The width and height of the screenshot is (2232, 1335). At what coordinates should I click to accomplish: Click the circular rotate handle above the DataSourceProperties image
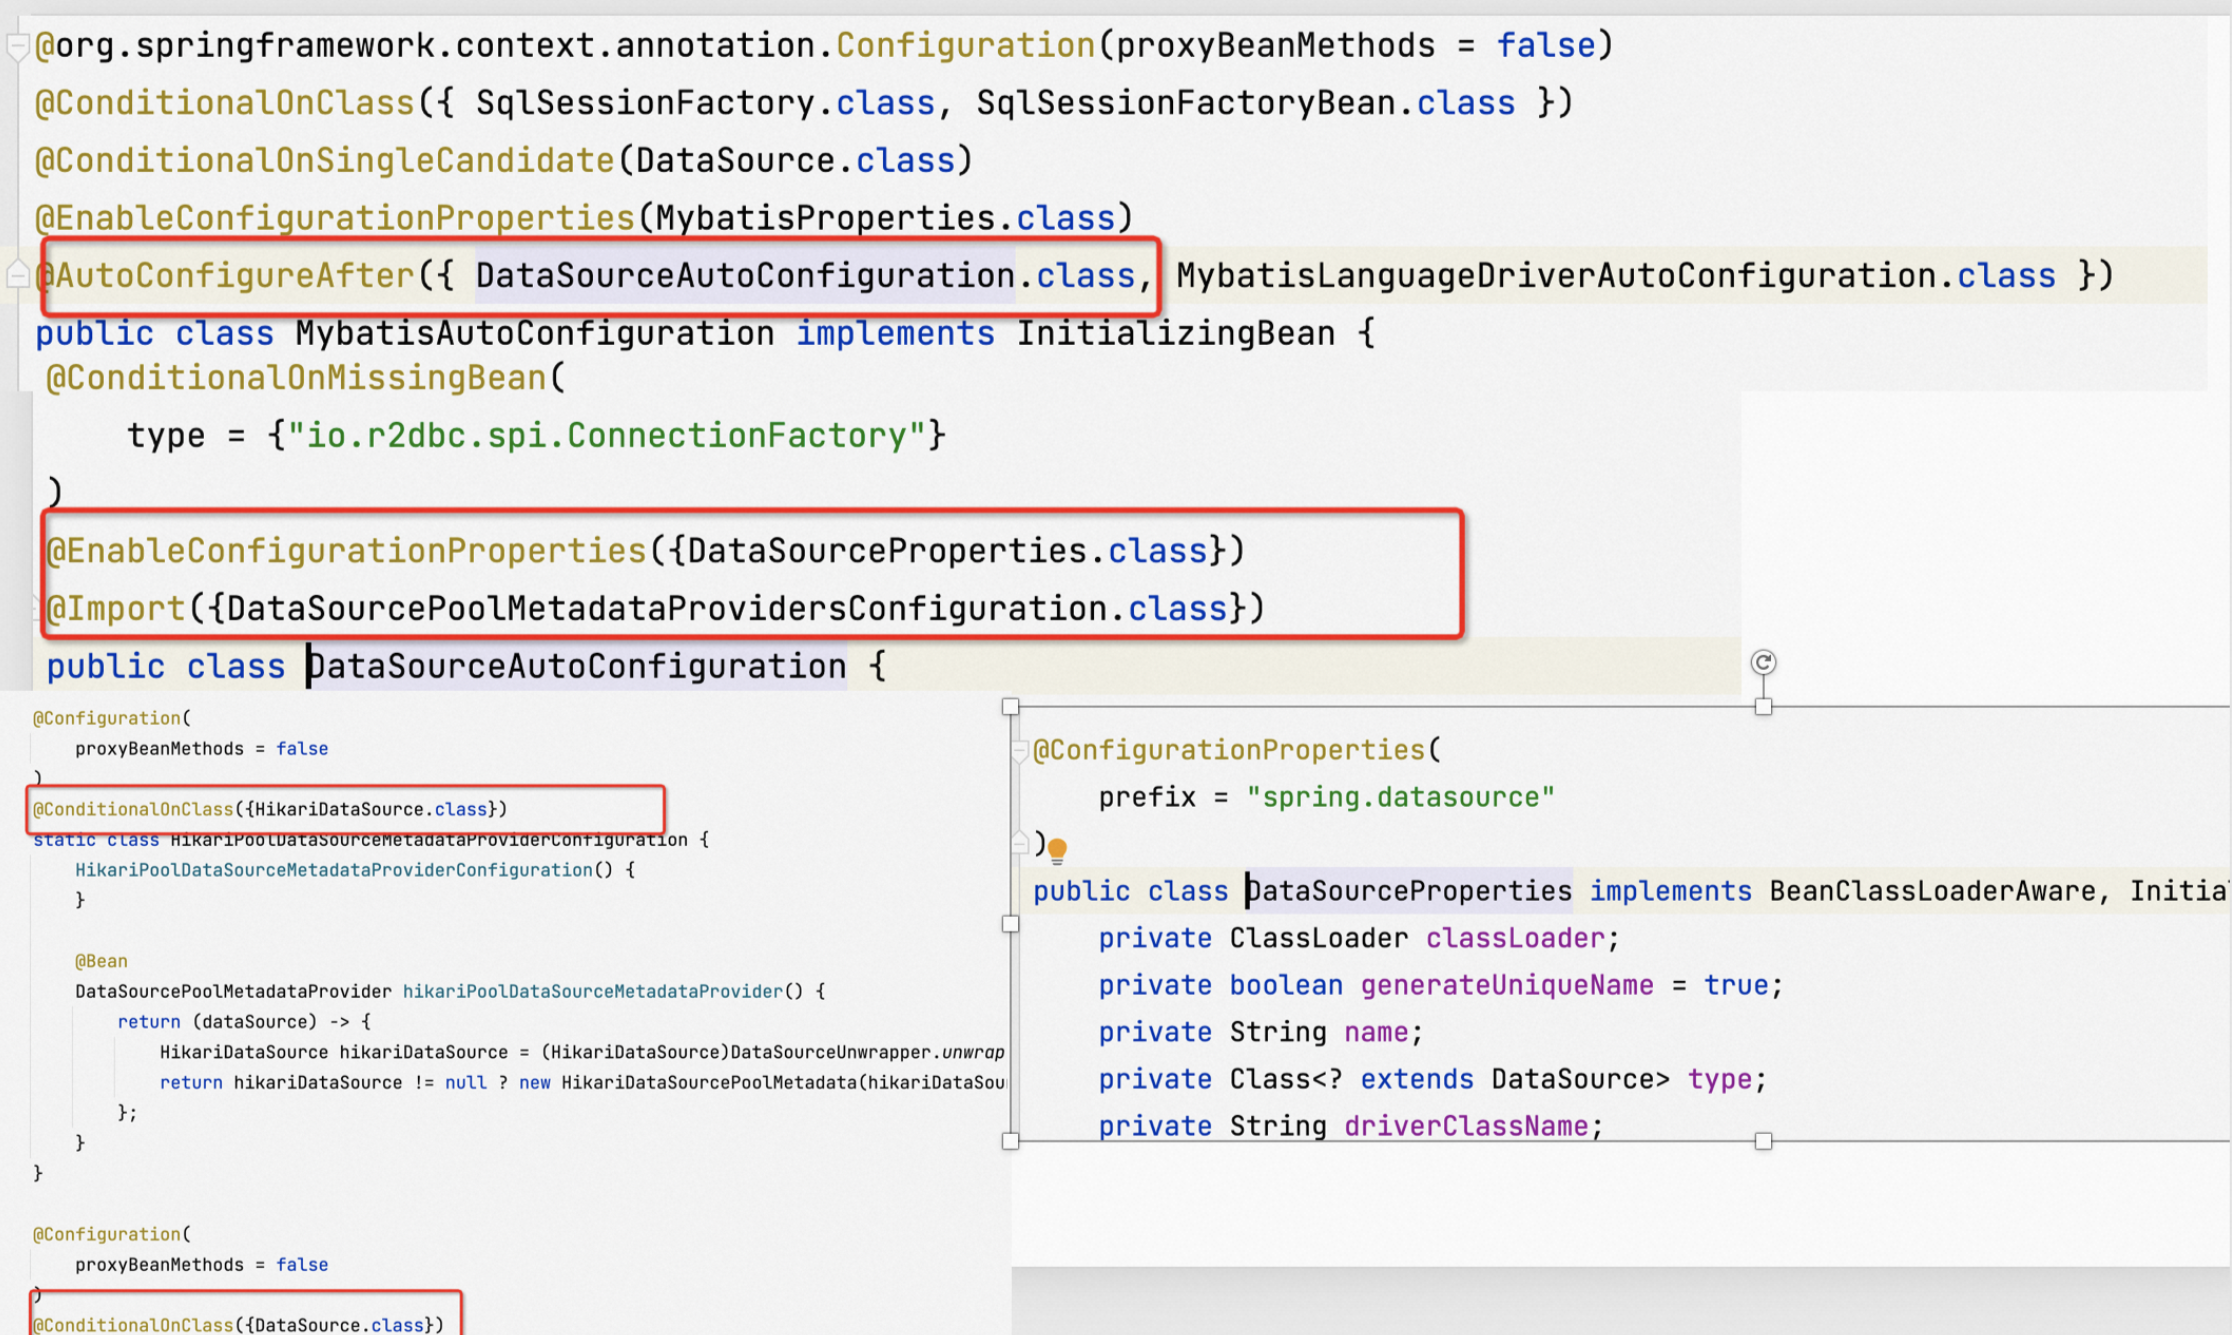(x=1763, y=662)
